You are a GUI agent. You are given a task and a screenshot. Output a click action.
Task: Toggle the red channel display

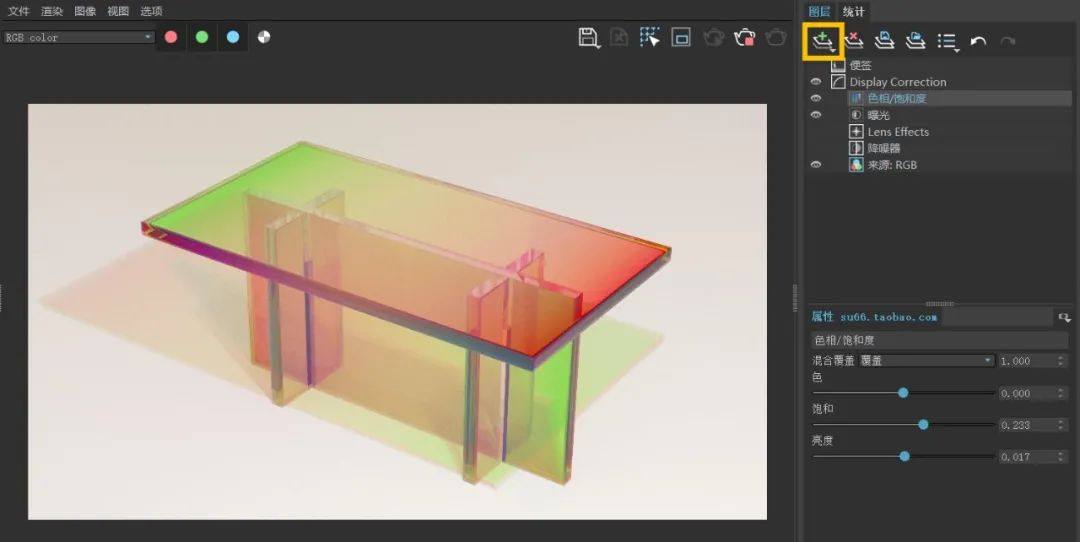click(x=171, y=37)
